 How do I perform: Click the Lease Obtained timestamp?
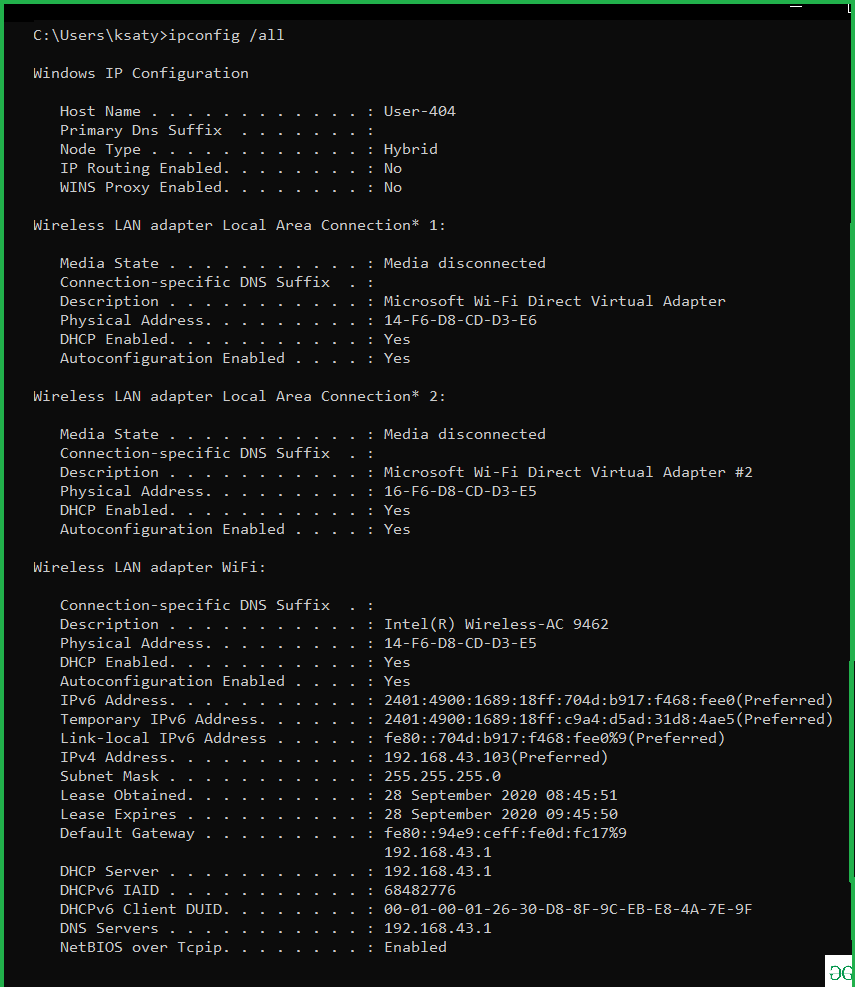point(501,795)
